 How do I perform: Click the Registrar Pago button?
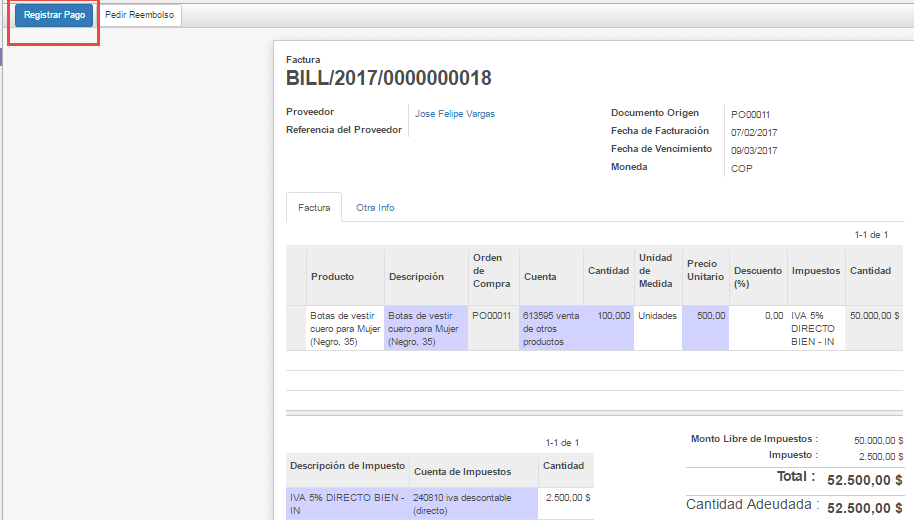pos(54,16)
